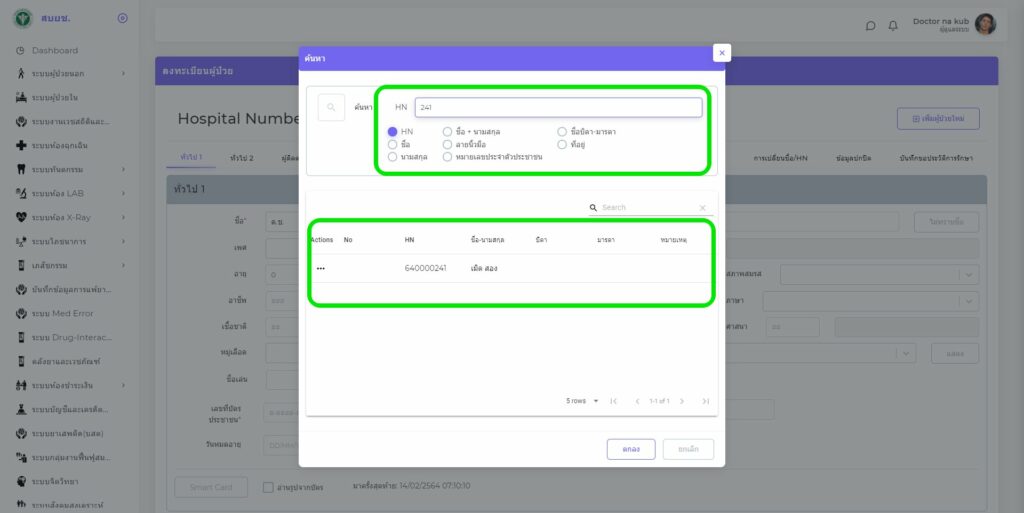Open Dashboard from the sidebar

pos(54,50)
